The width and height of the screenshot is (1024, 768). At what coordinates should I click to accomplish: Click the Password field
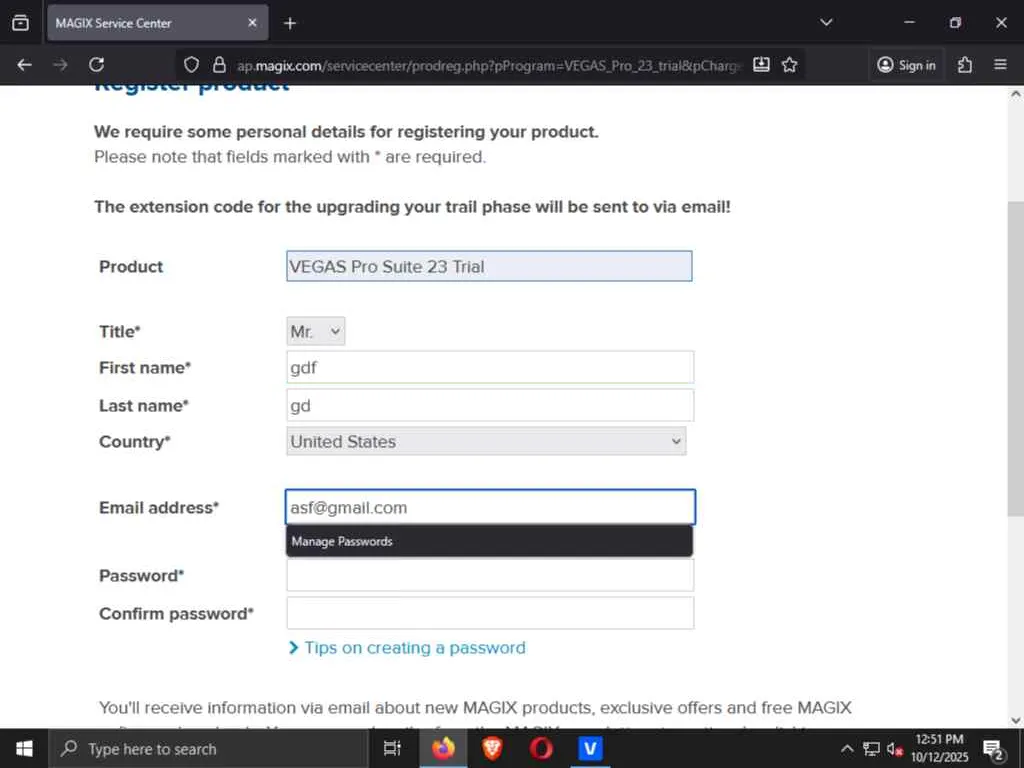[490, 575]
